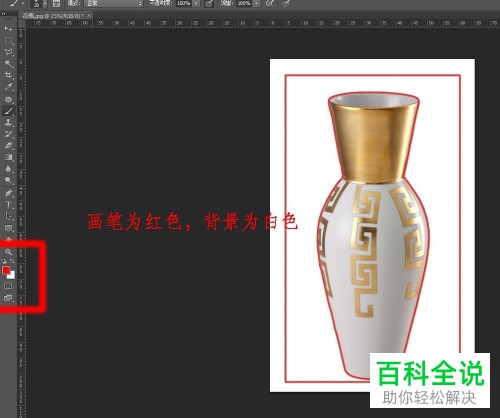Select the Horizontal Type tool
500x418 pixels.
pyautogui.click(x=8, y=205)
